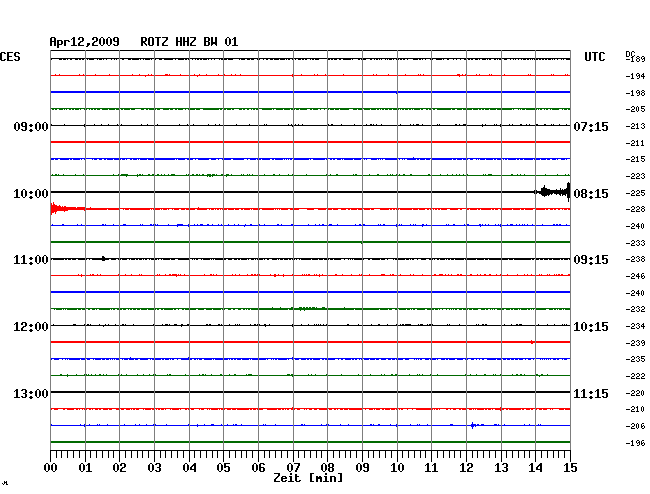Click the Zeit [min] axis title
This screenshot has width=650, height=494.
click(308, 478)
